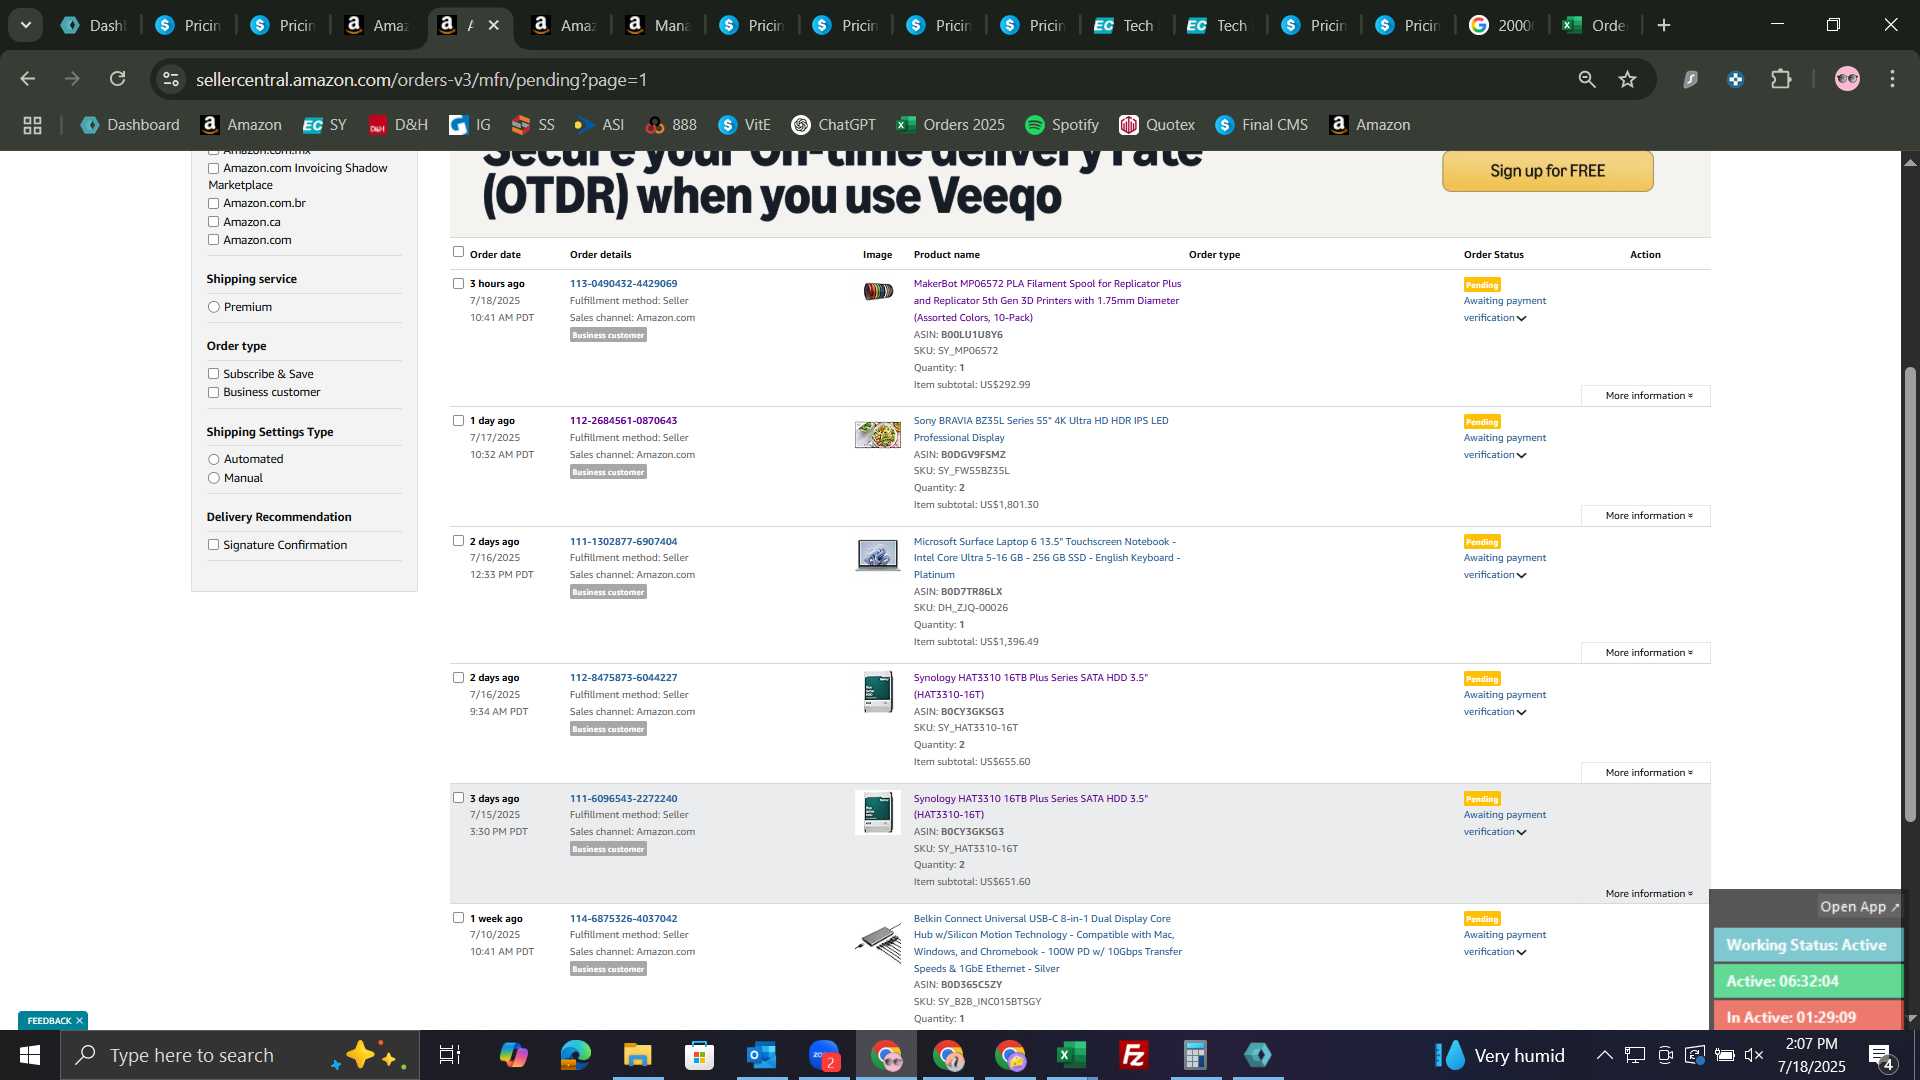The height and width of the screenshot is (1080, 1920).
Task: Switch to the first Tech tab
Action: pos(1127,25)
